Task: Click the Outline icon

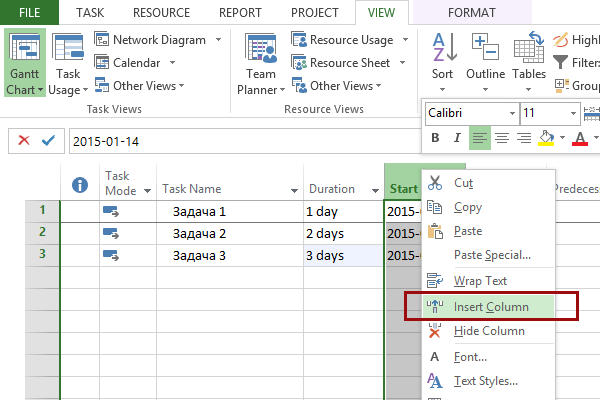Action: pyautogui.click(x=486, y=55)
